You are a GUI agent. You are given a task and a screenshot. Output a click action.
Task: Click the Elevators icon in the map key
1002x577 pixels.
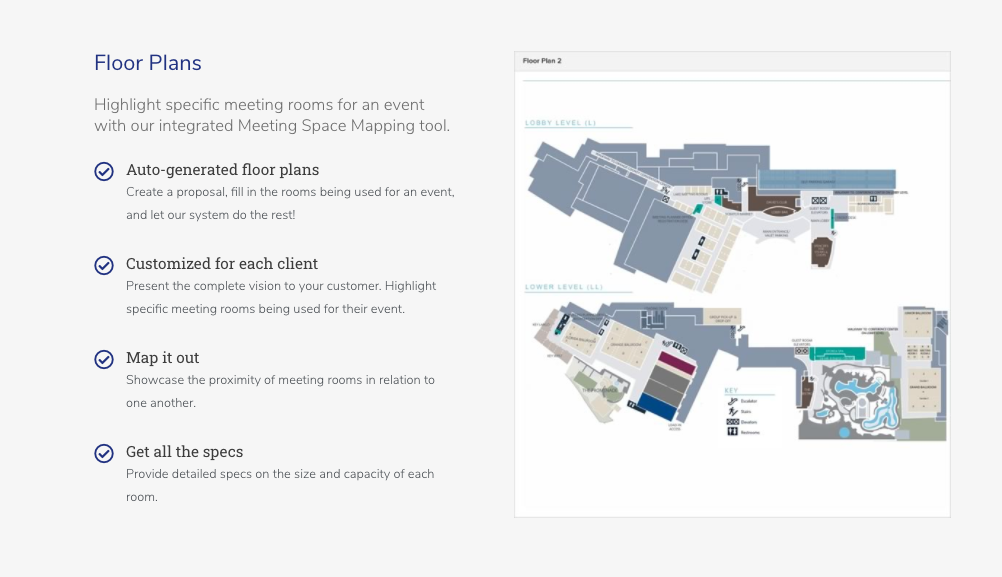point(732,422)
